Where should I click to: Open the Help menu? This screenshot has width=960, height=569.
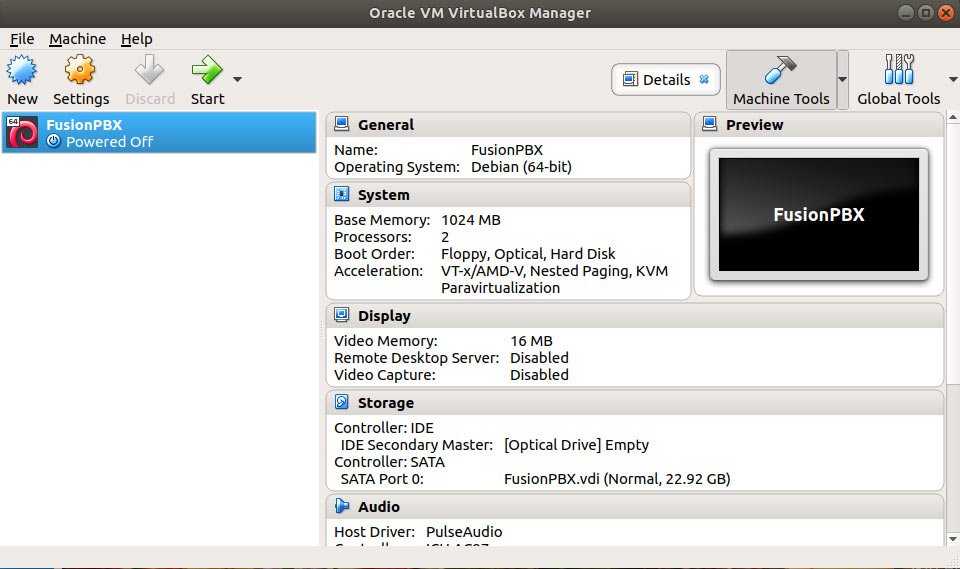[x=137, y=39]
